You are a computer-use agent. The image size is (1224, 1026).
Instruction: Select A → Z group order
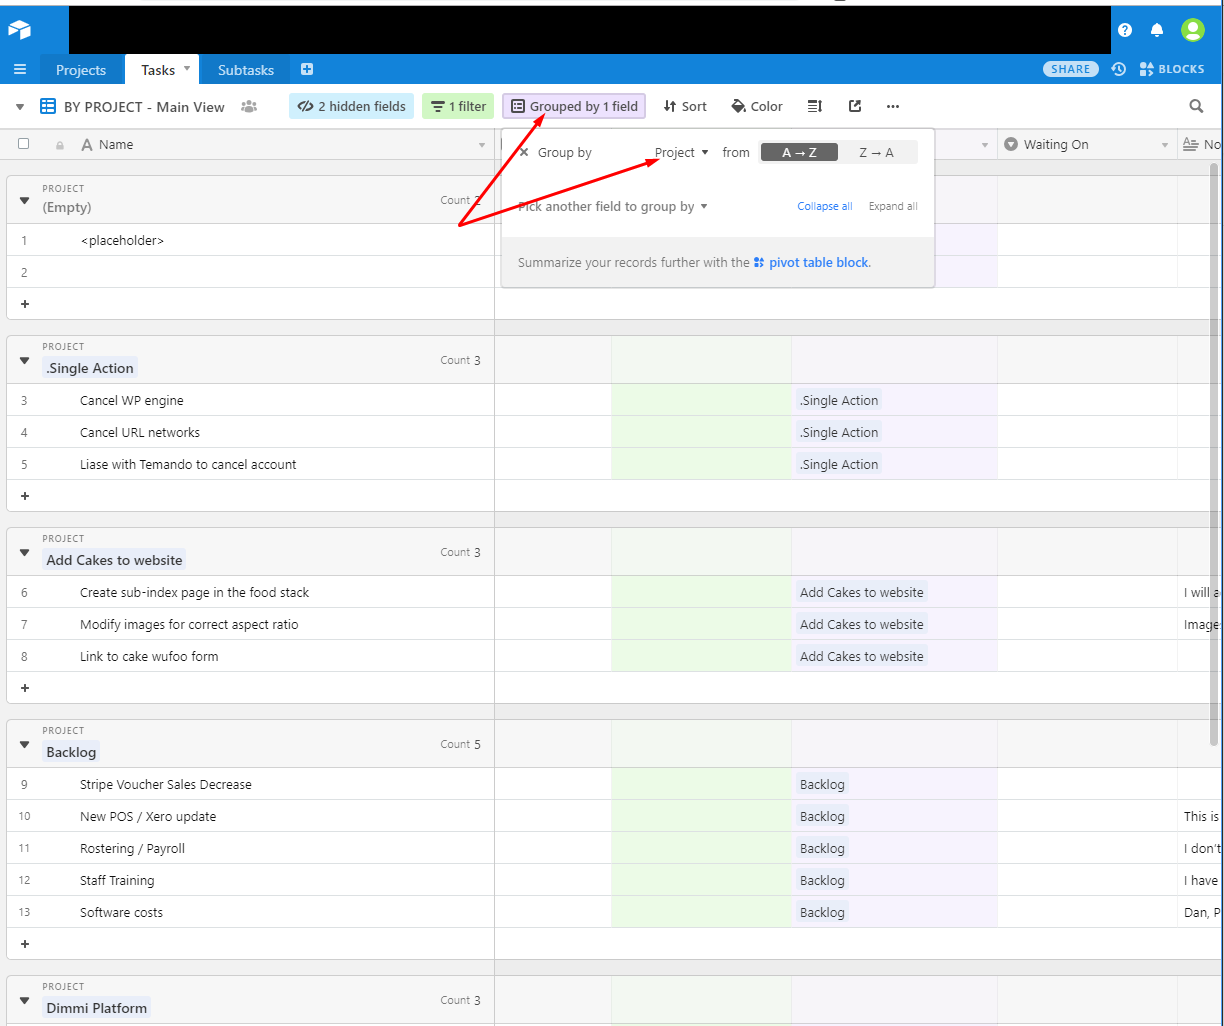(799, 153)
